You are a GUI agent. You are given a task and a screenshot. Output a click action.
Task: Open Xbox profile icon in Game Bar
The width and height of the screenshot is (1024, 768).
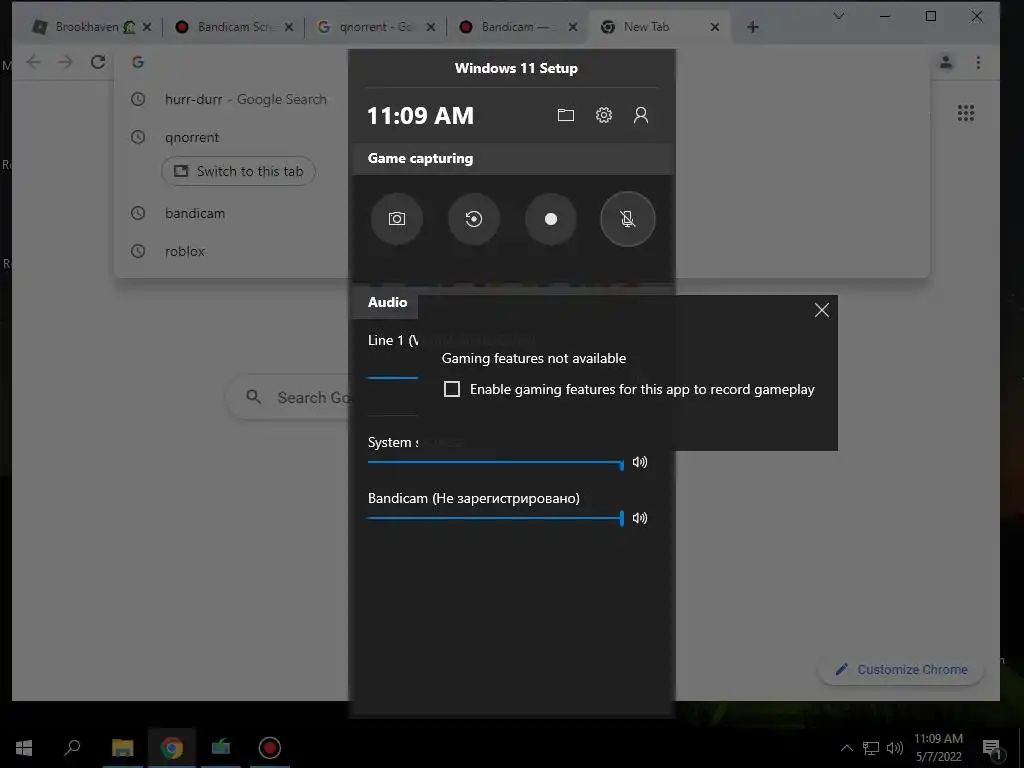(x=641, y=116)
